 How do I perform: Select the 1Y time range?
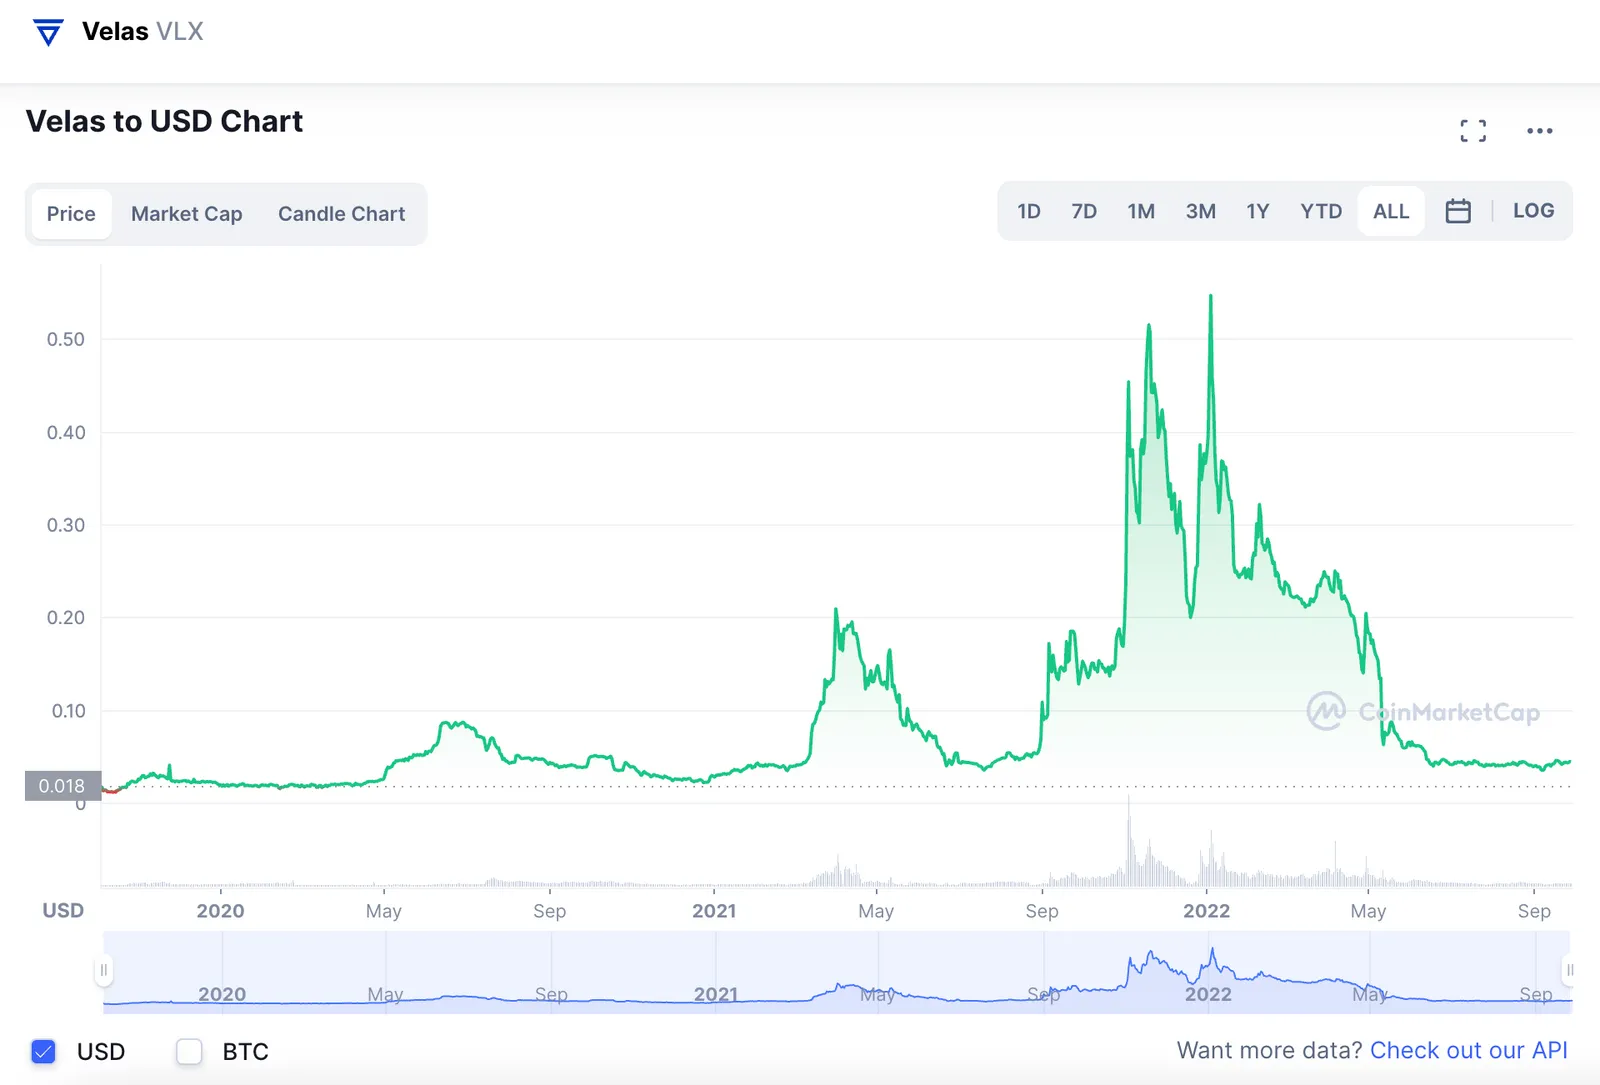coord(1258,211)
